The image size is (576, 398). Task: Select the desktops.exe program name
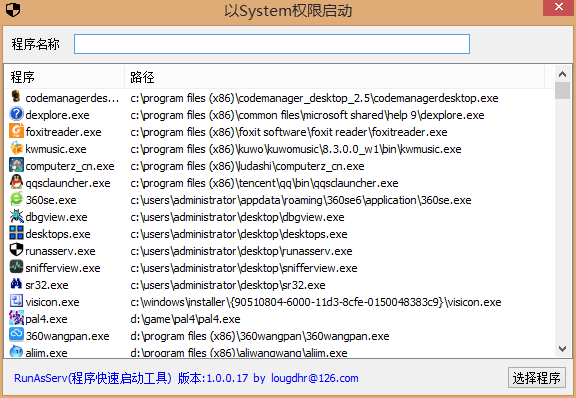tap(58, 234)
